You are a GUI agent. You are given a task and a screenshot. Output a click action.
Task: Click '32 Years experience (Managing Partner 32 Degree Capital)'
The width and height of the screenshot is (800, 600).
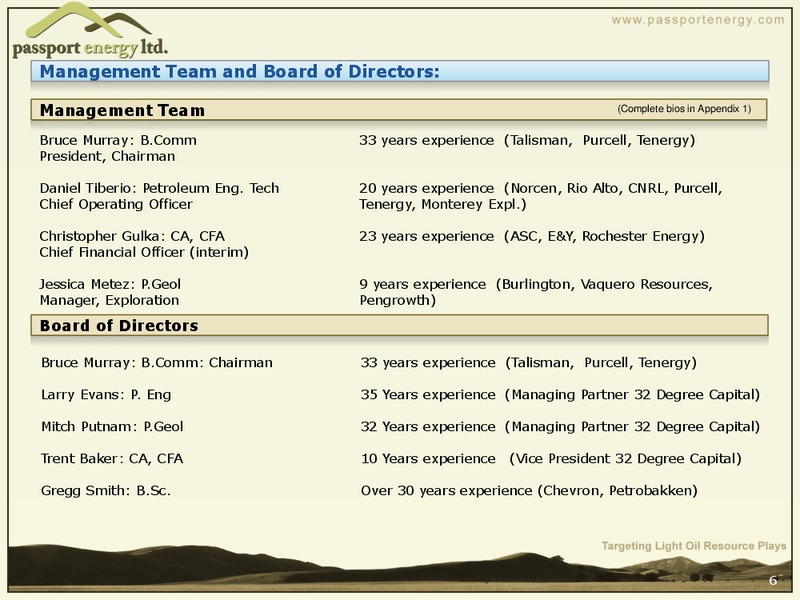coord(560,427)
